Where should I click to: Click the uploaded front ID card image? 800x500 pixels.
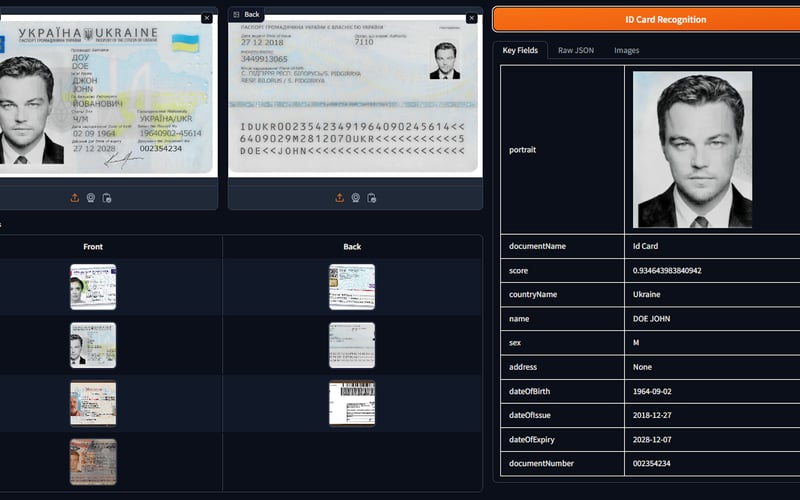[x=109, y=96]
